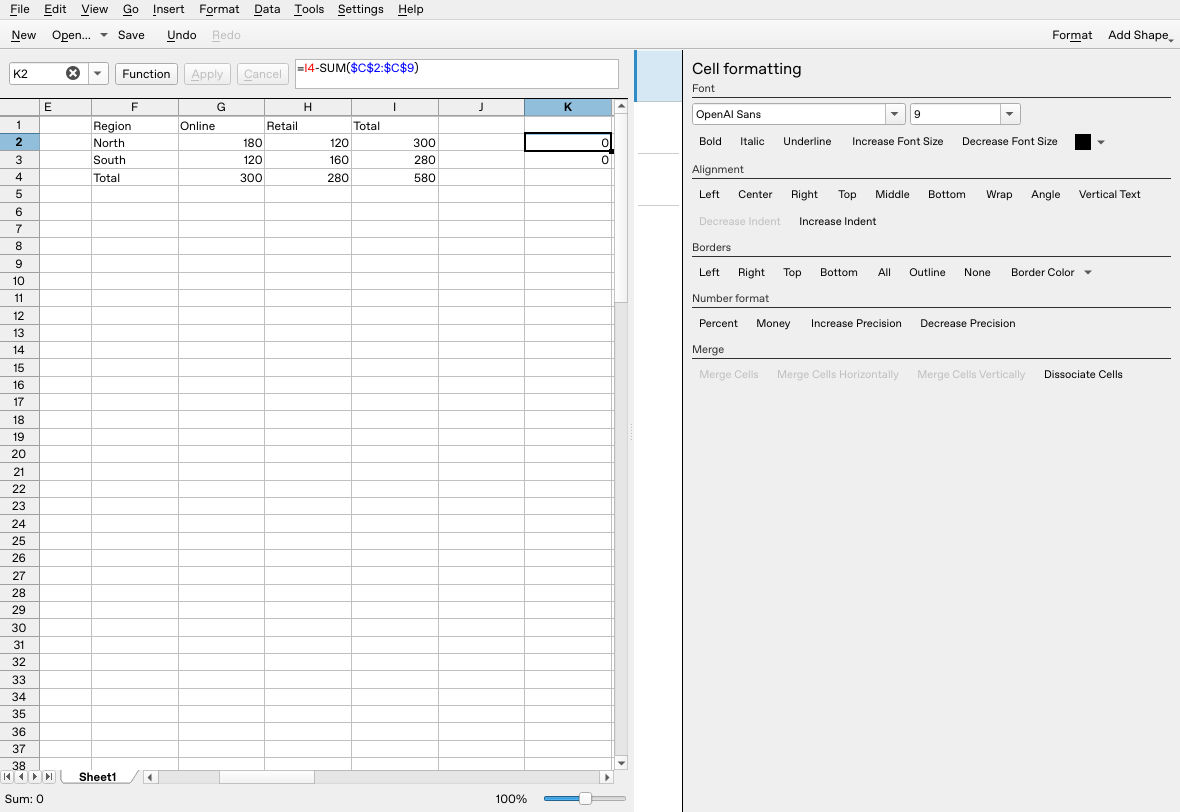The width and height of the screenshot is (1180, 812).
Task: Click the black text color swatch
Action: pyautogui.click(x=1083, y=142)
